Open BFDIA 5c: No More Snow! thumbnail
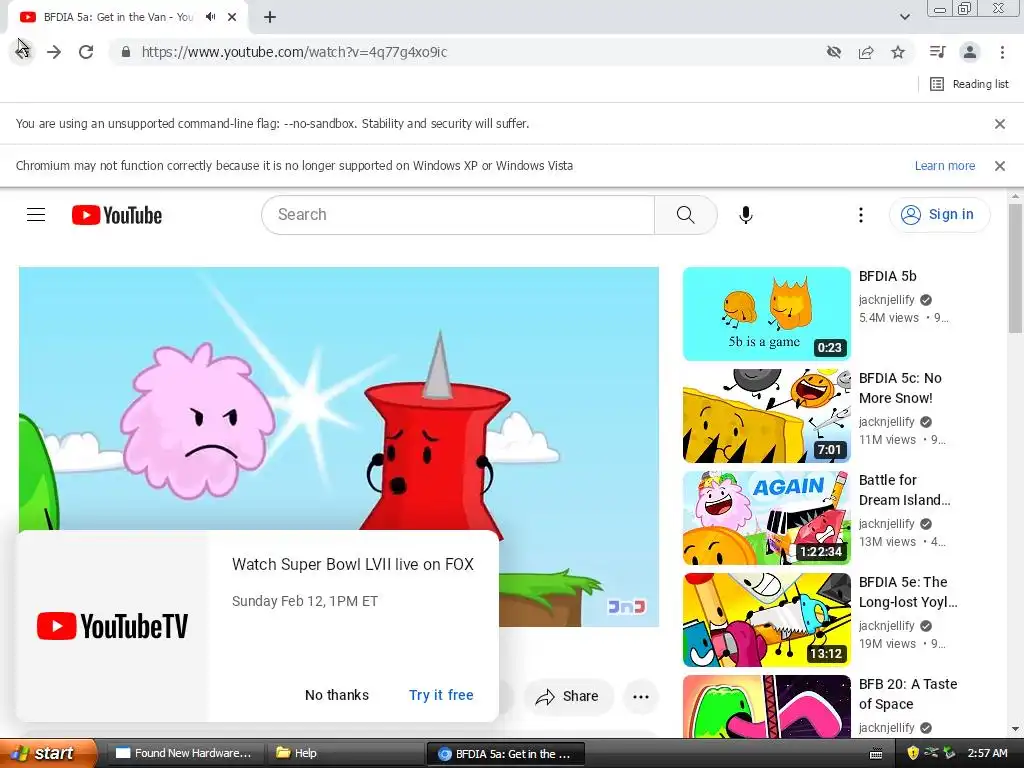The width and height of the screenshot is (1024, 768). pos(767,415)
